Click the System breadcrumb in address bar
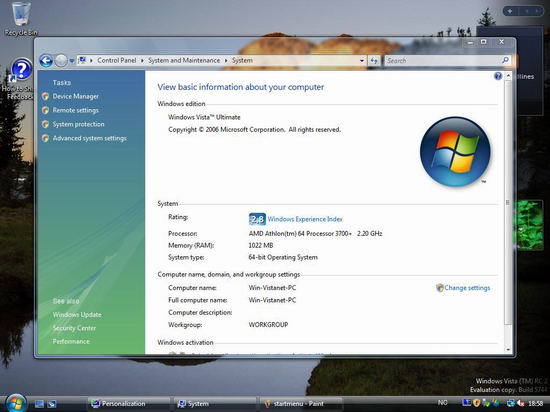The width and height of the screenshot is (550, 412). (x=242, y=60)
